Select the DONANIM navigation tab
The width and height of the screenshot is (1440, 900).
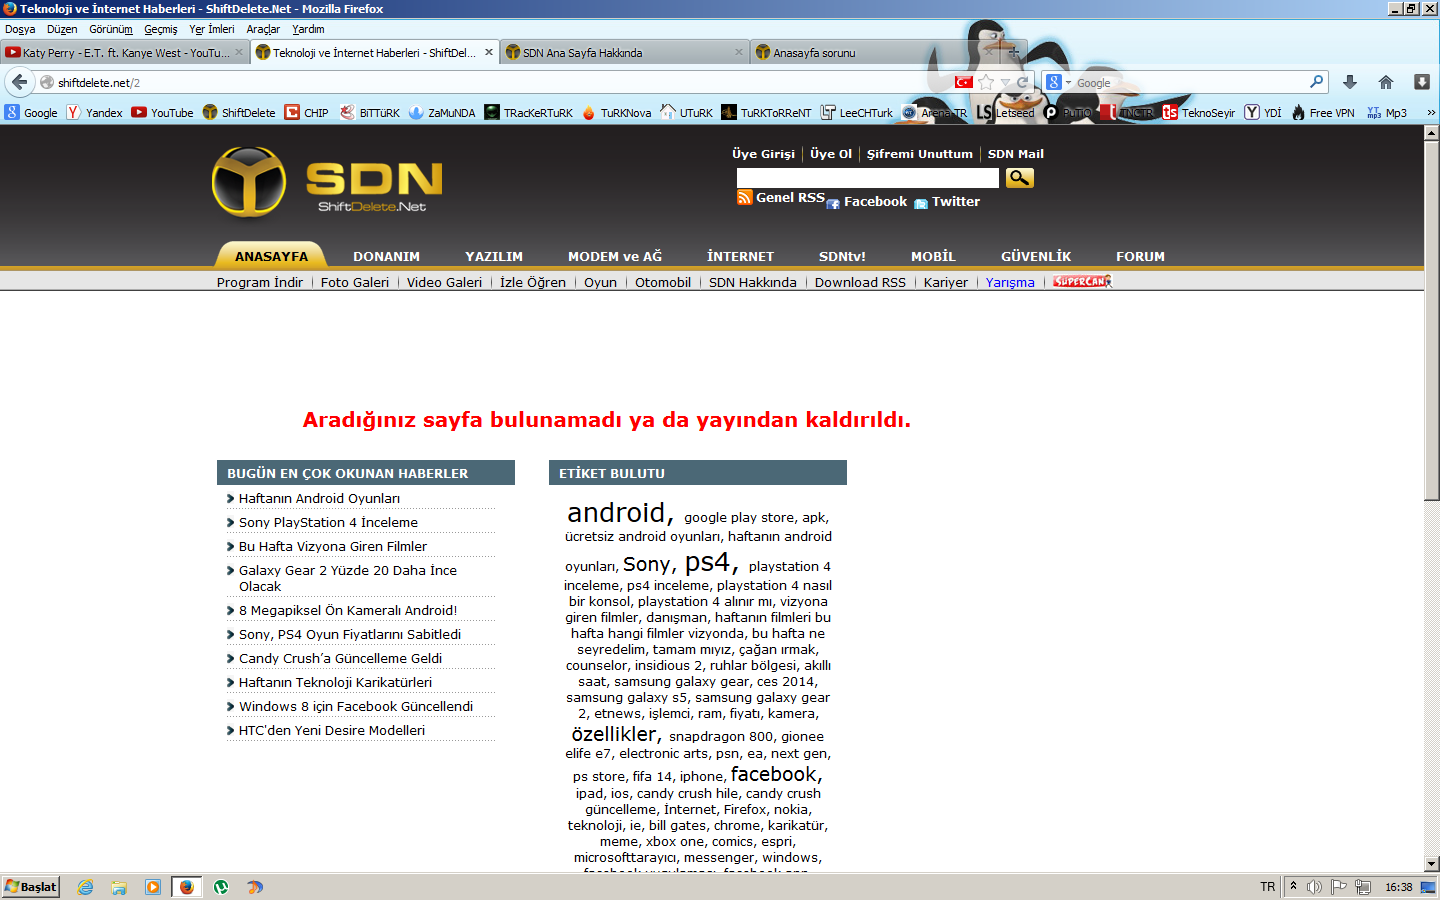[386, 256]
